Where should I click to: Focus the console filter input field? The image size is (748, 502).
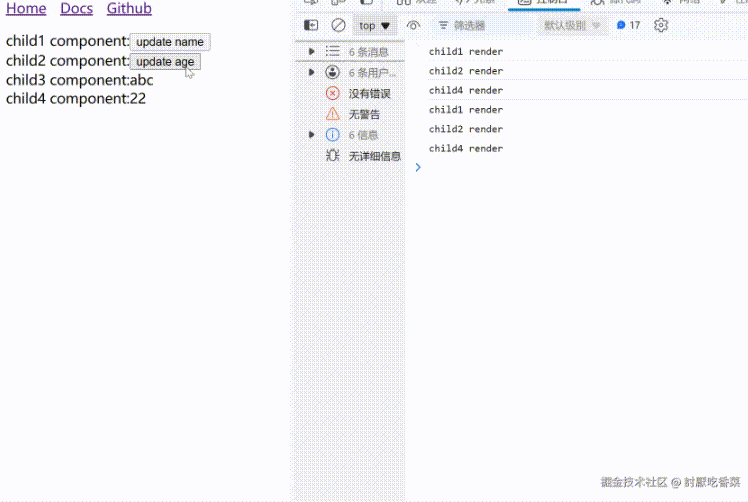[482, 25]
